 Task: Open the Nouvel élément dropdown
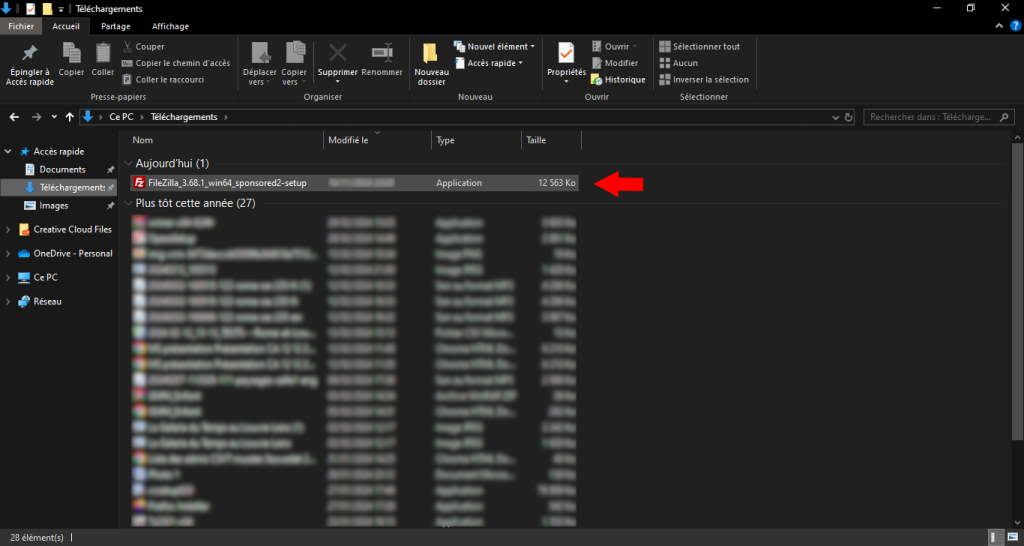click(x=494, y=46)
